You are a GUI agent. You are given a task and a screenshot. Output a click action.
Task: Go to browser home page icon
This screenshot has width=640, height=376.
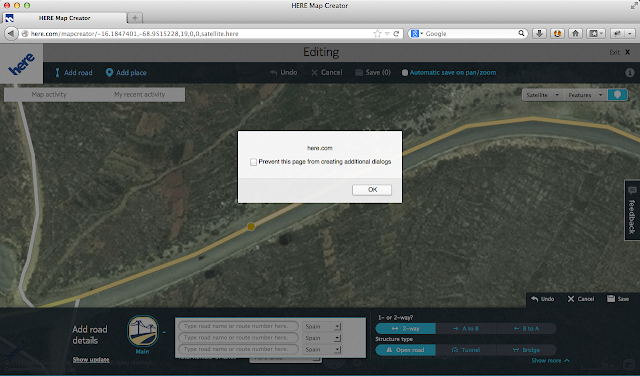[x=576, y=33]
